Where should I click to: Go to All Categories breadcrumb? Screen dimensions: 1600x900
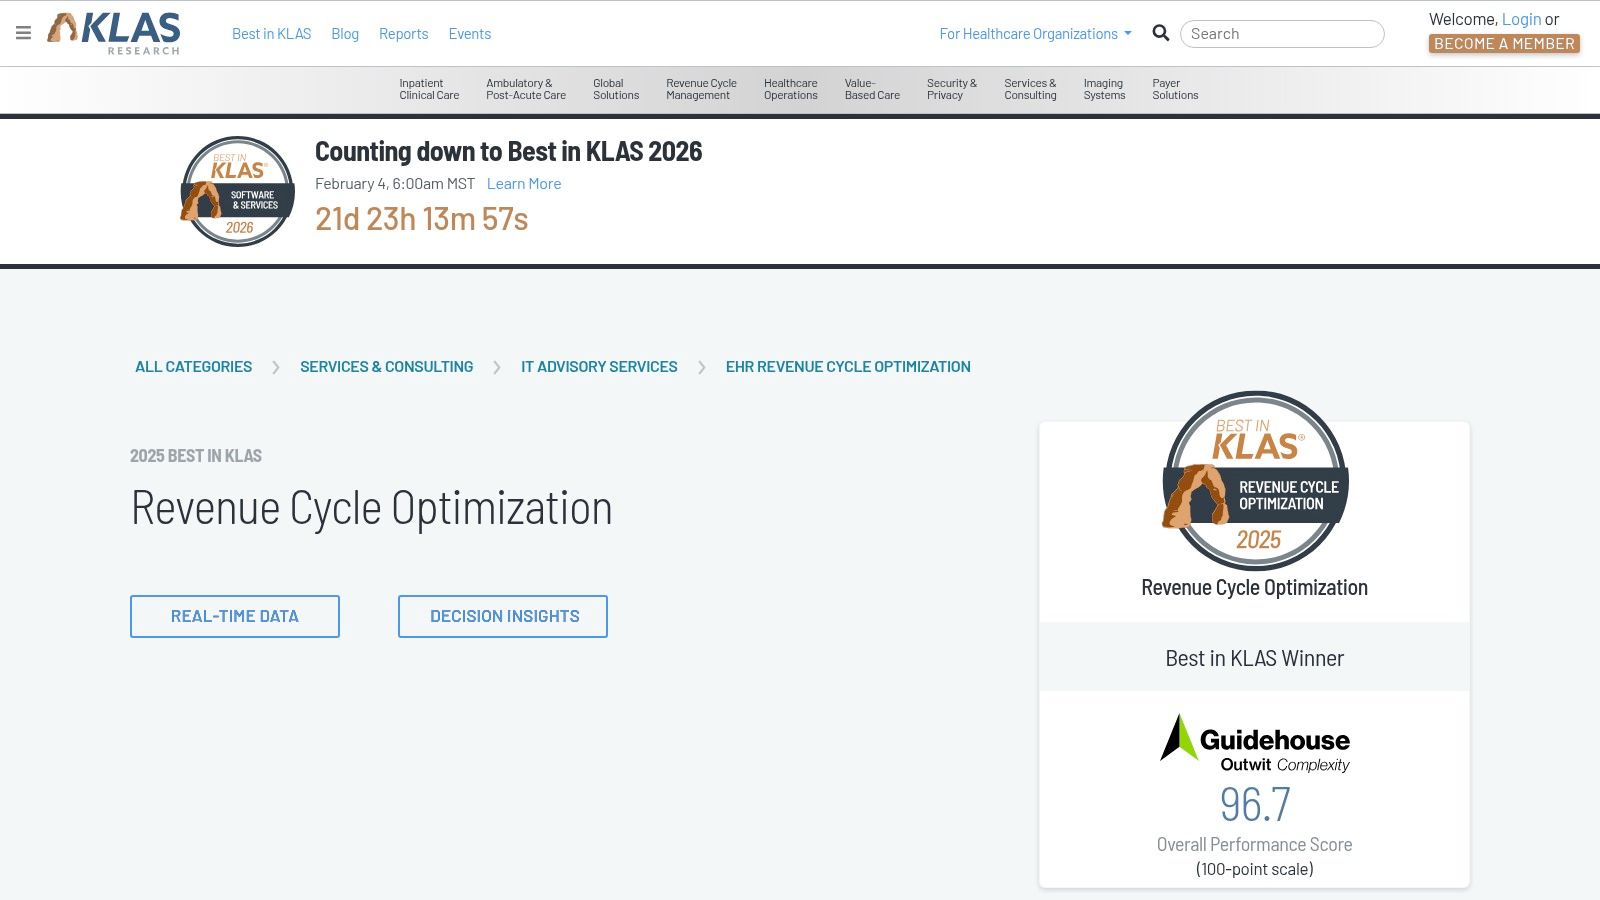point(194,367)
